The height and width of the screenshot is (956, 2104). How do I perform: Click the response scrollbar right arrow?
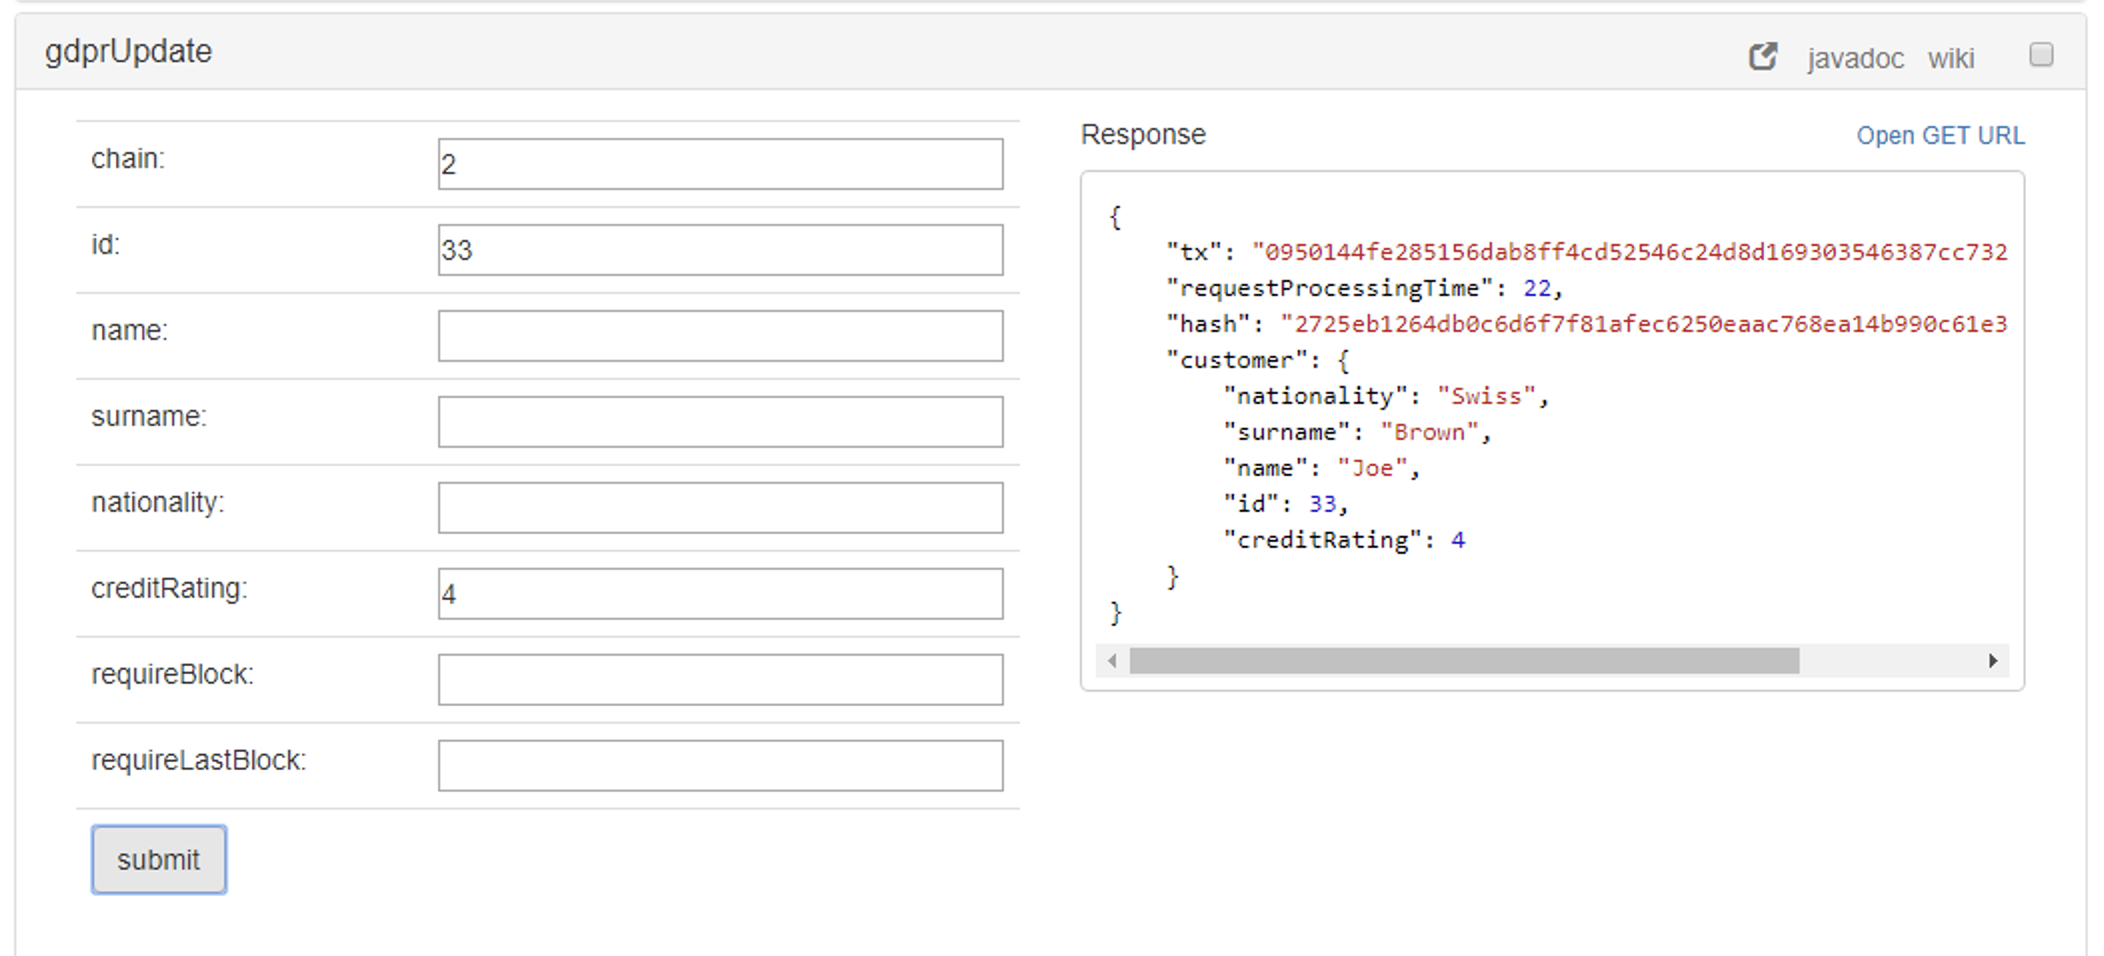[1992, 661]
